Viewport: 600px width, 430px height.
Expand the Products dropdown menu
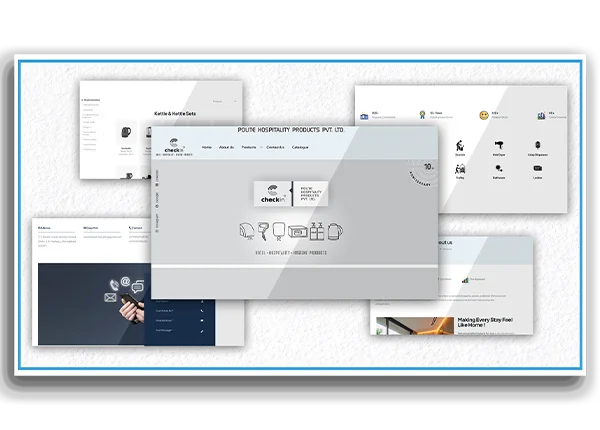pyautogui.click(x=248, y=147)
